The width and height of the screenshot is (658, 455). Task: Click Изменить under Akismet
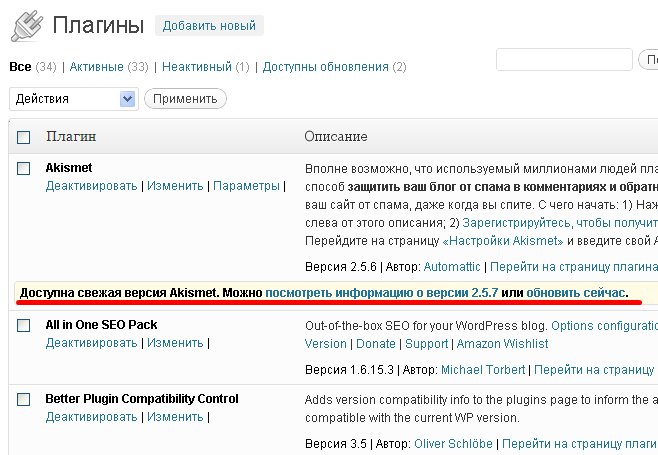coord(175,186)
